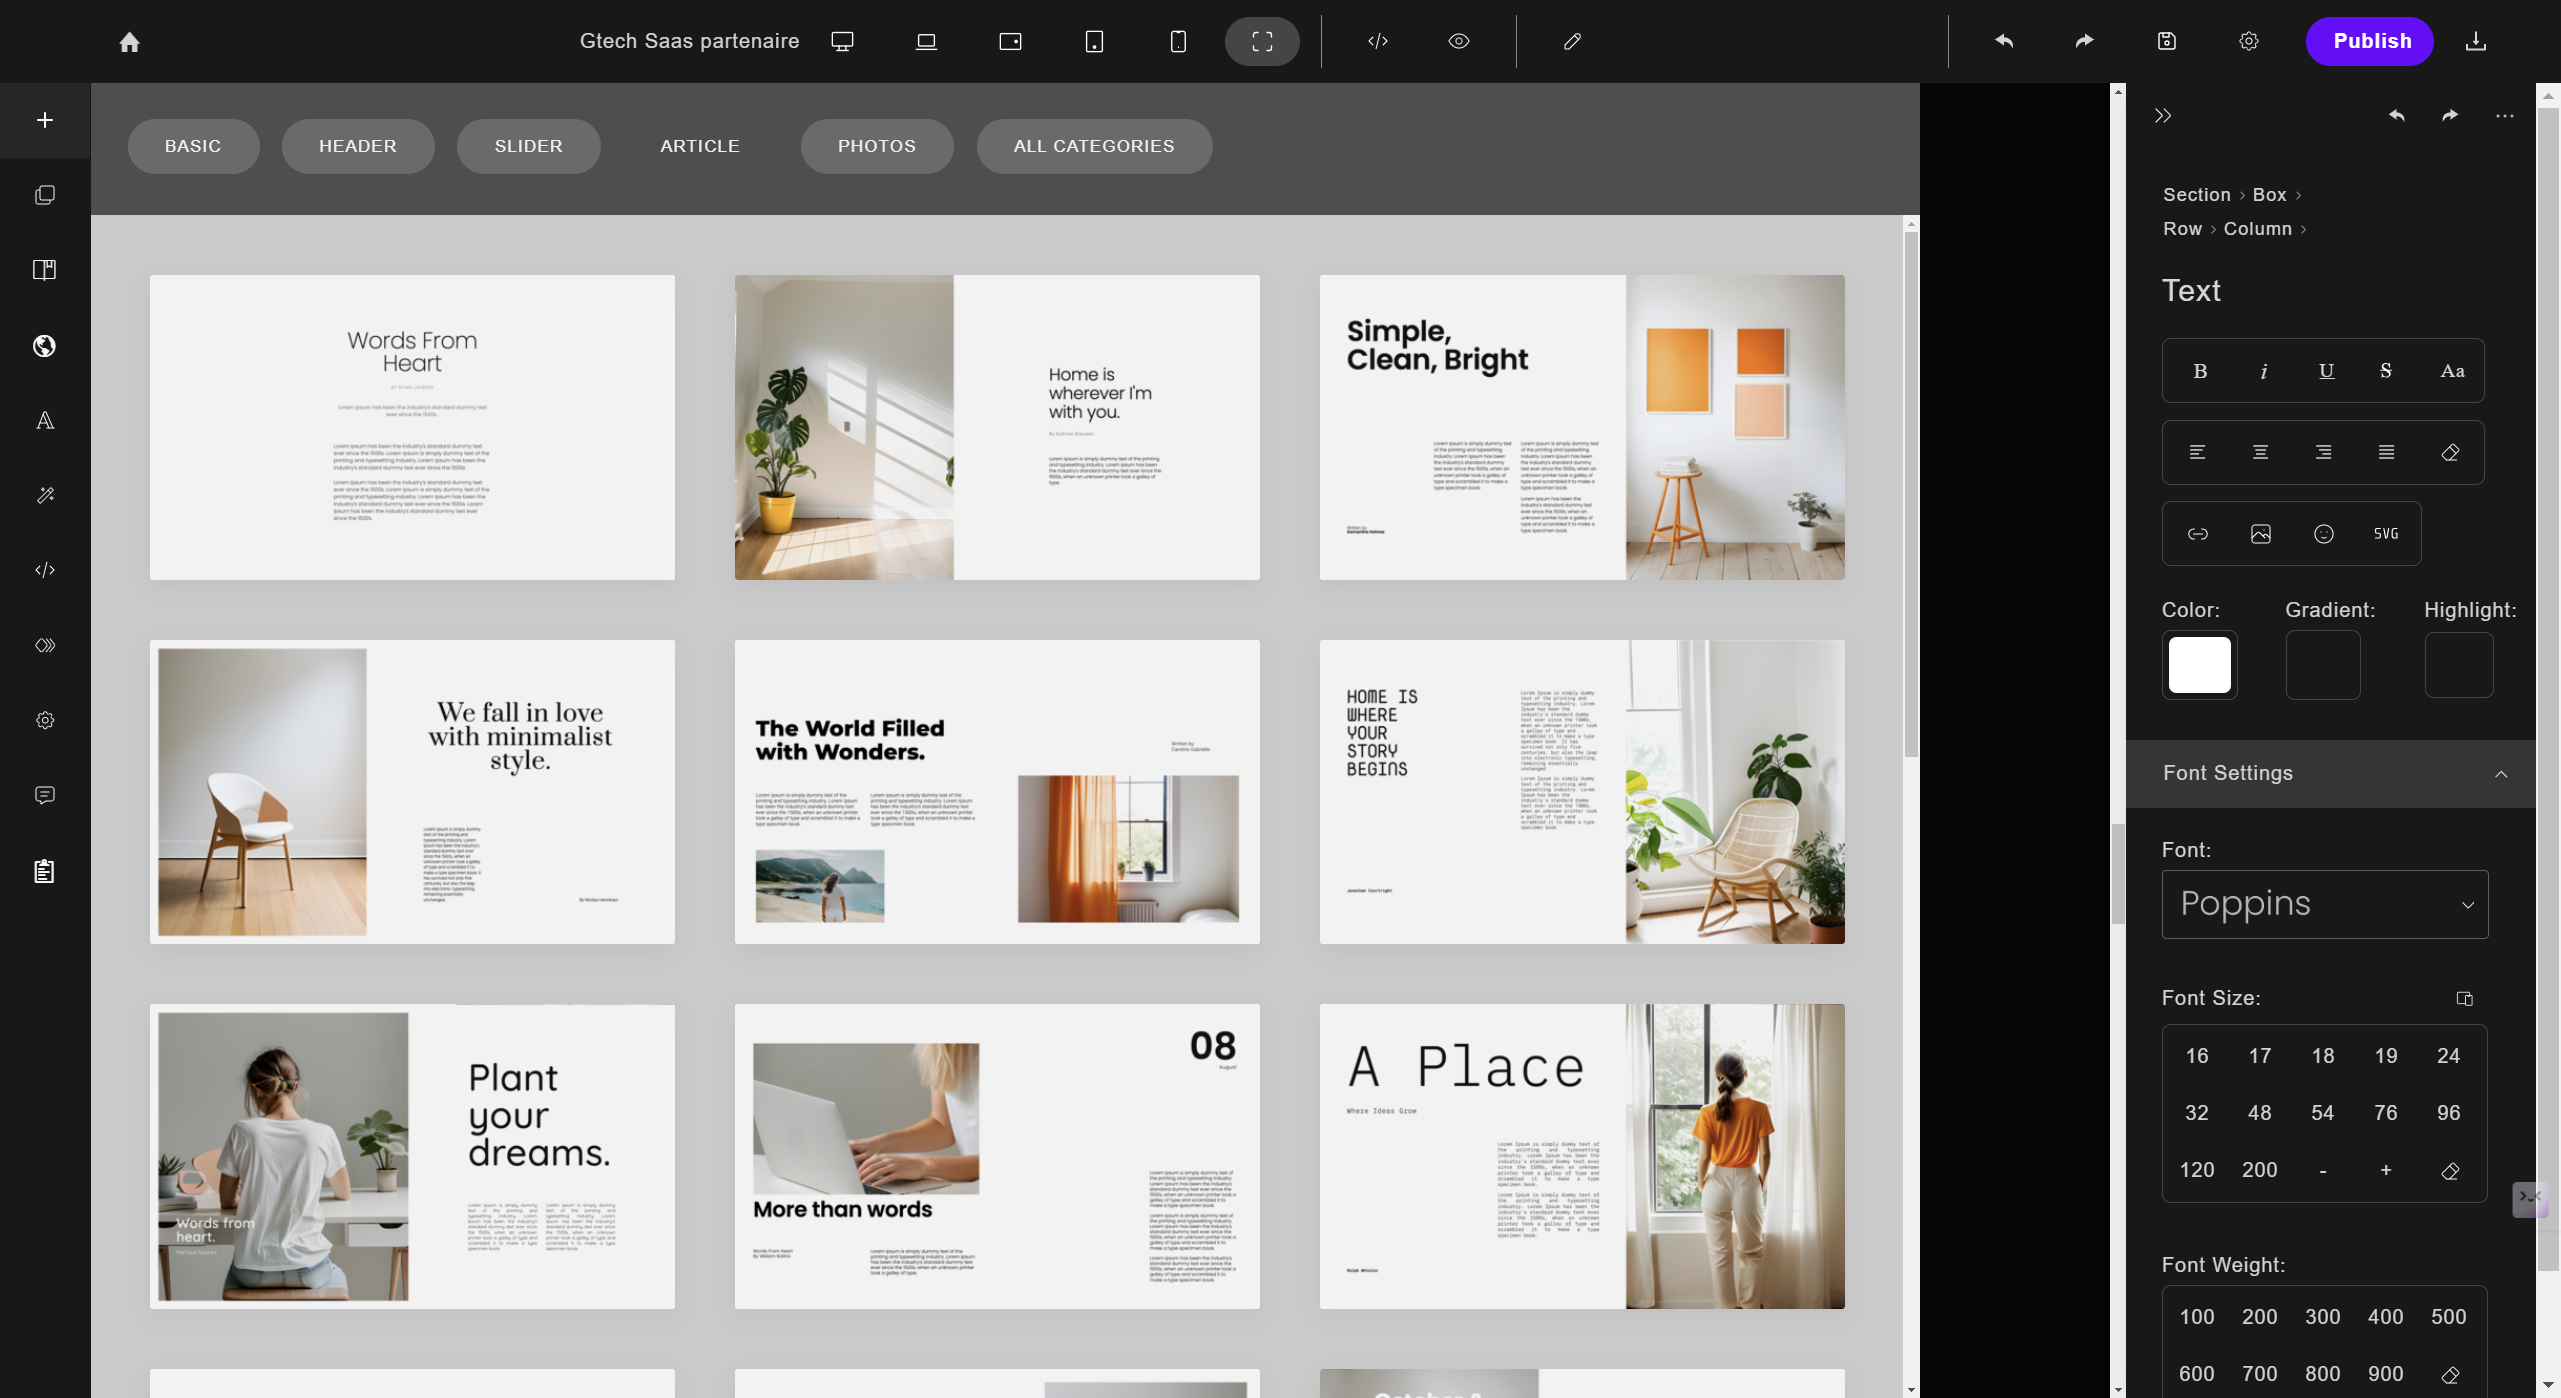The image size is (2561, 1398).
Task: Click the save icon in top bar
Action: (x=2166, y=41)
